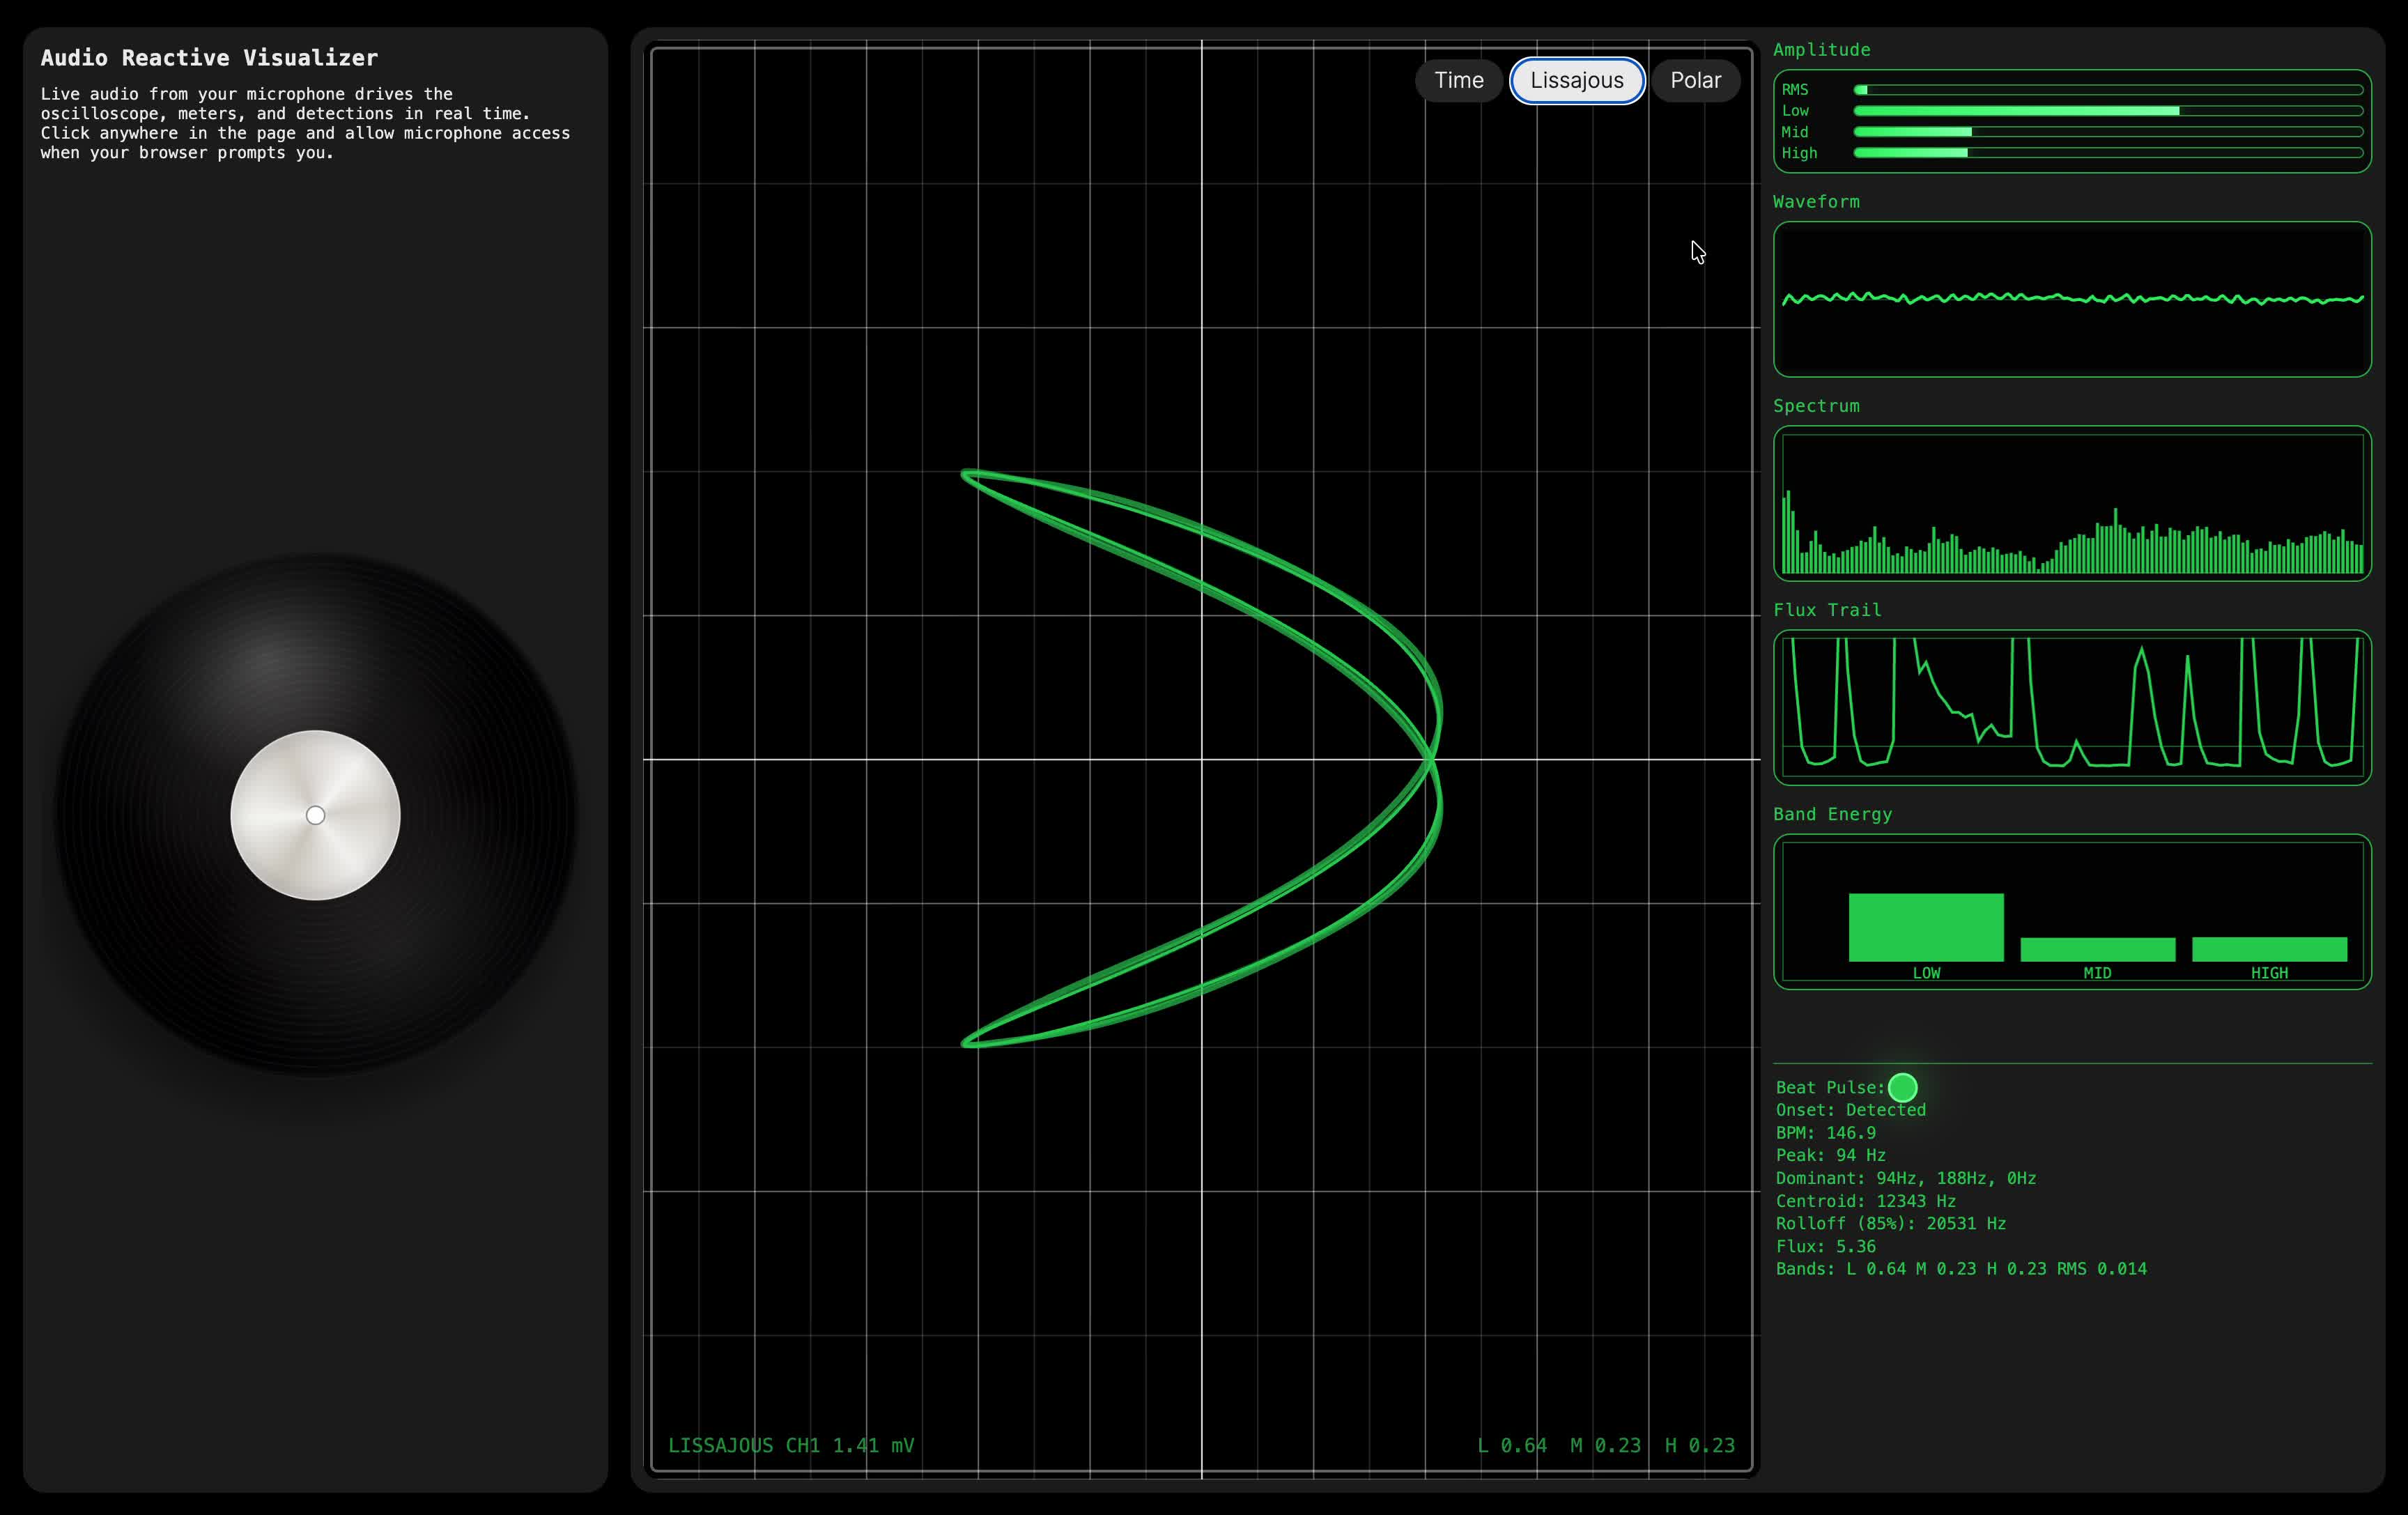Click the vinyl record's center spindle

pos(315,815)
